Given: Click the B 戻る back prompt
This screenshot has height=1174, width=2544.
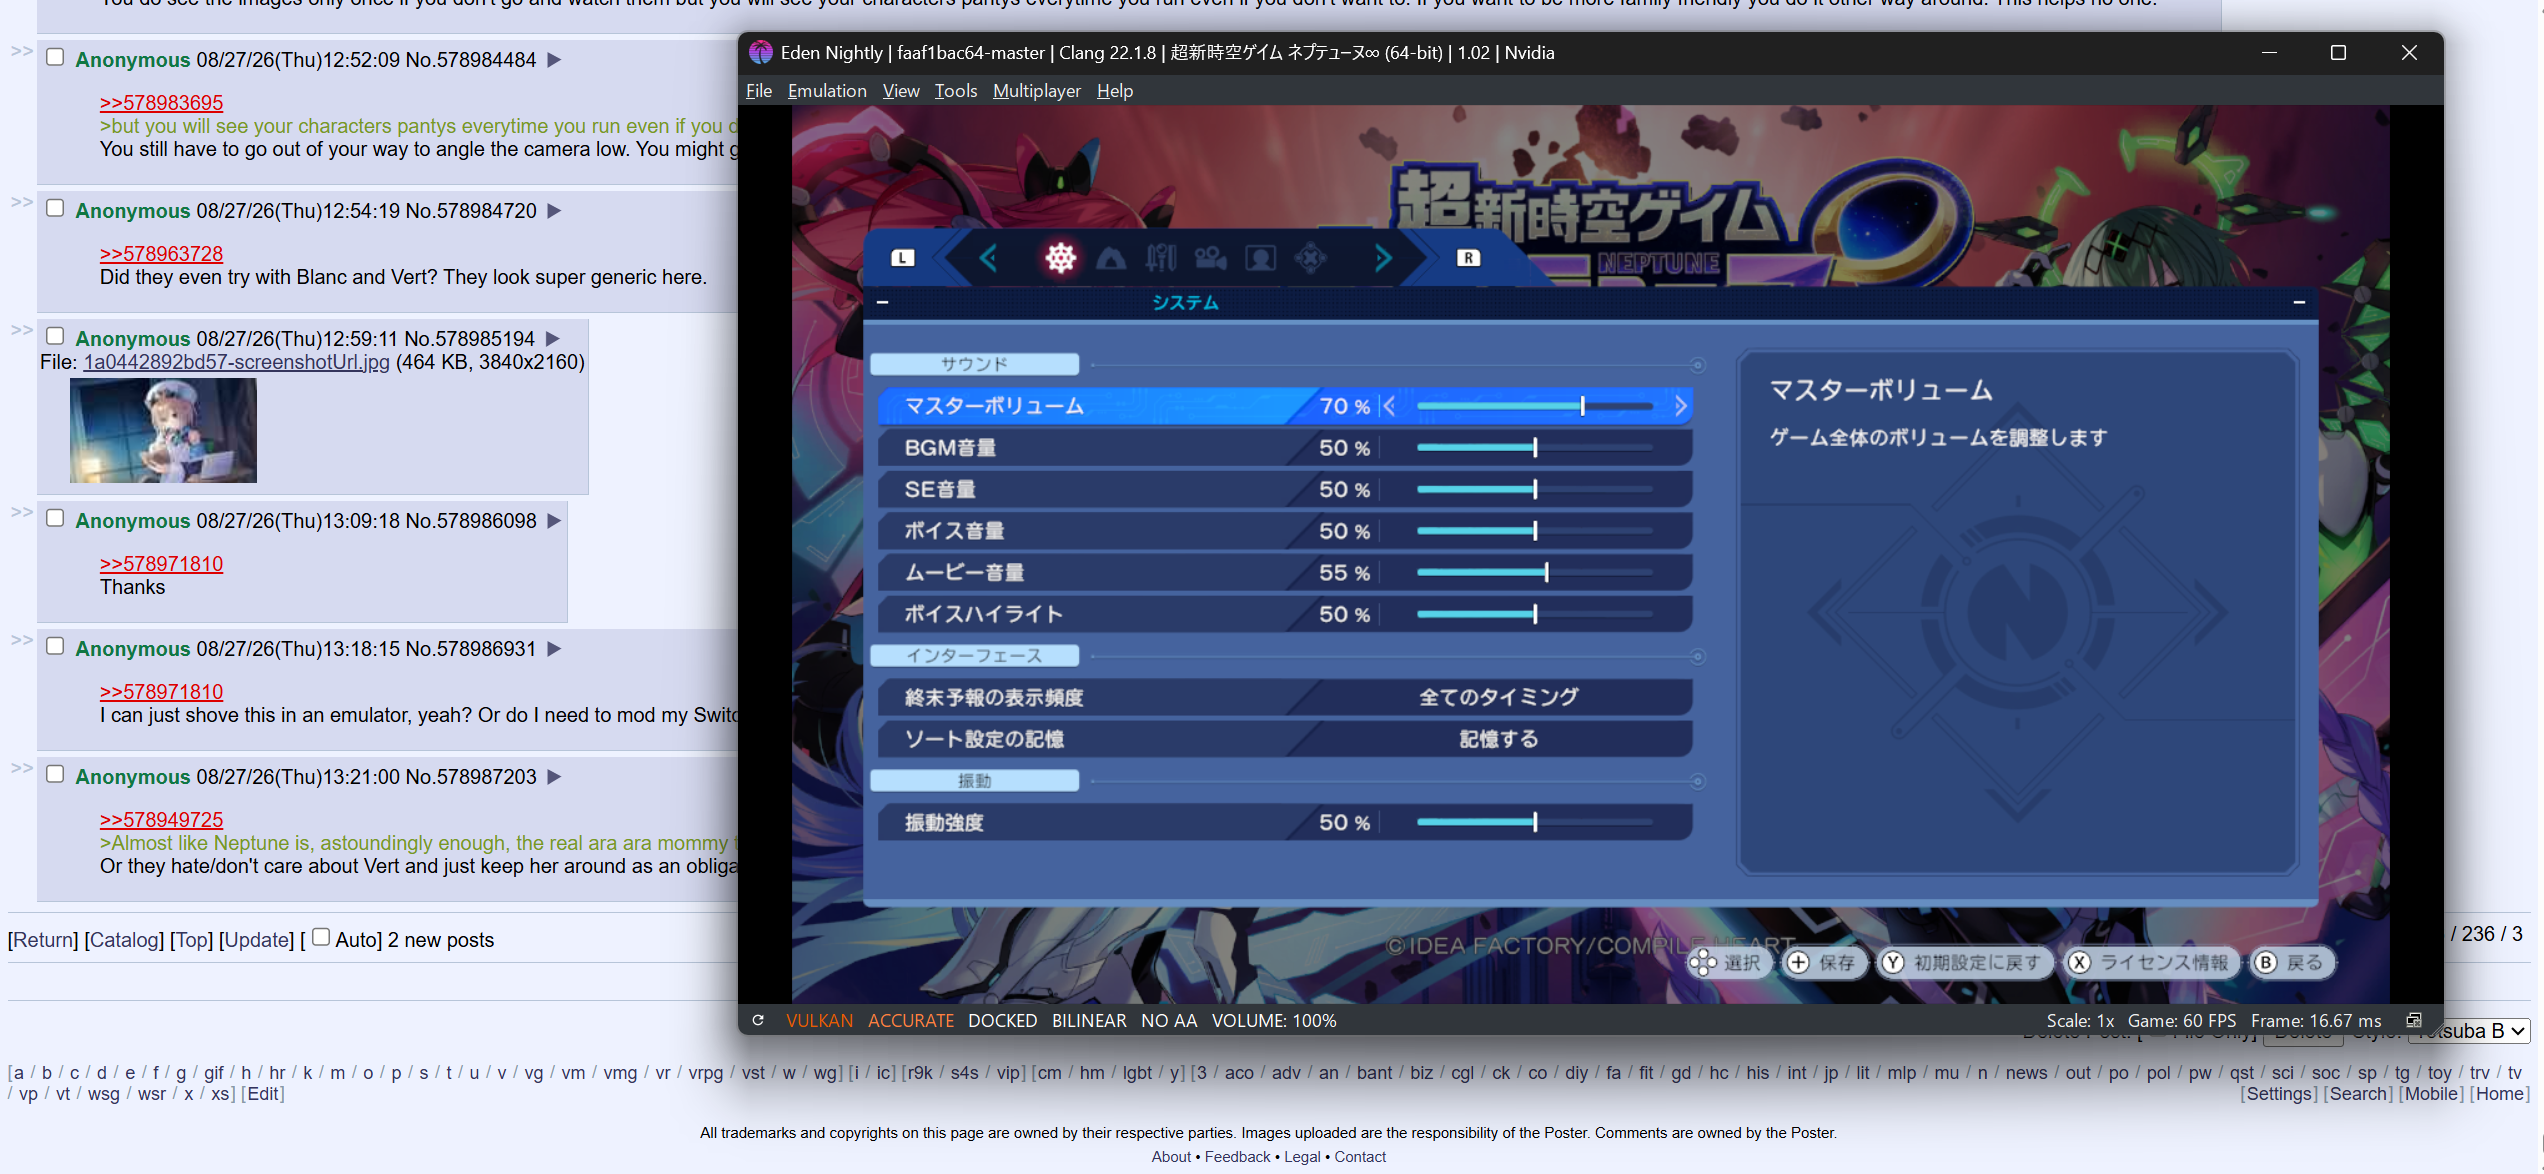Looking at the screenshot, I should pyautogui.click(x=2291, y=962).
